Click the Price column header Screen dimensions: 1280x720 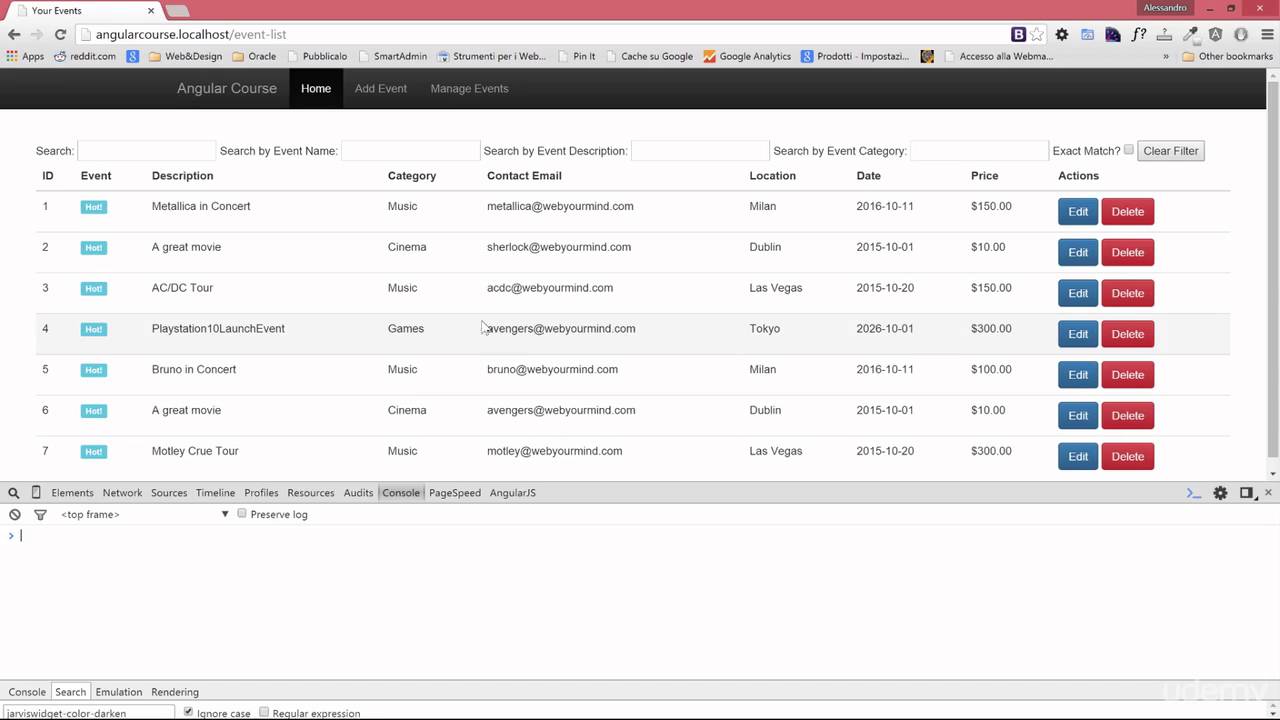coord(985,176)
